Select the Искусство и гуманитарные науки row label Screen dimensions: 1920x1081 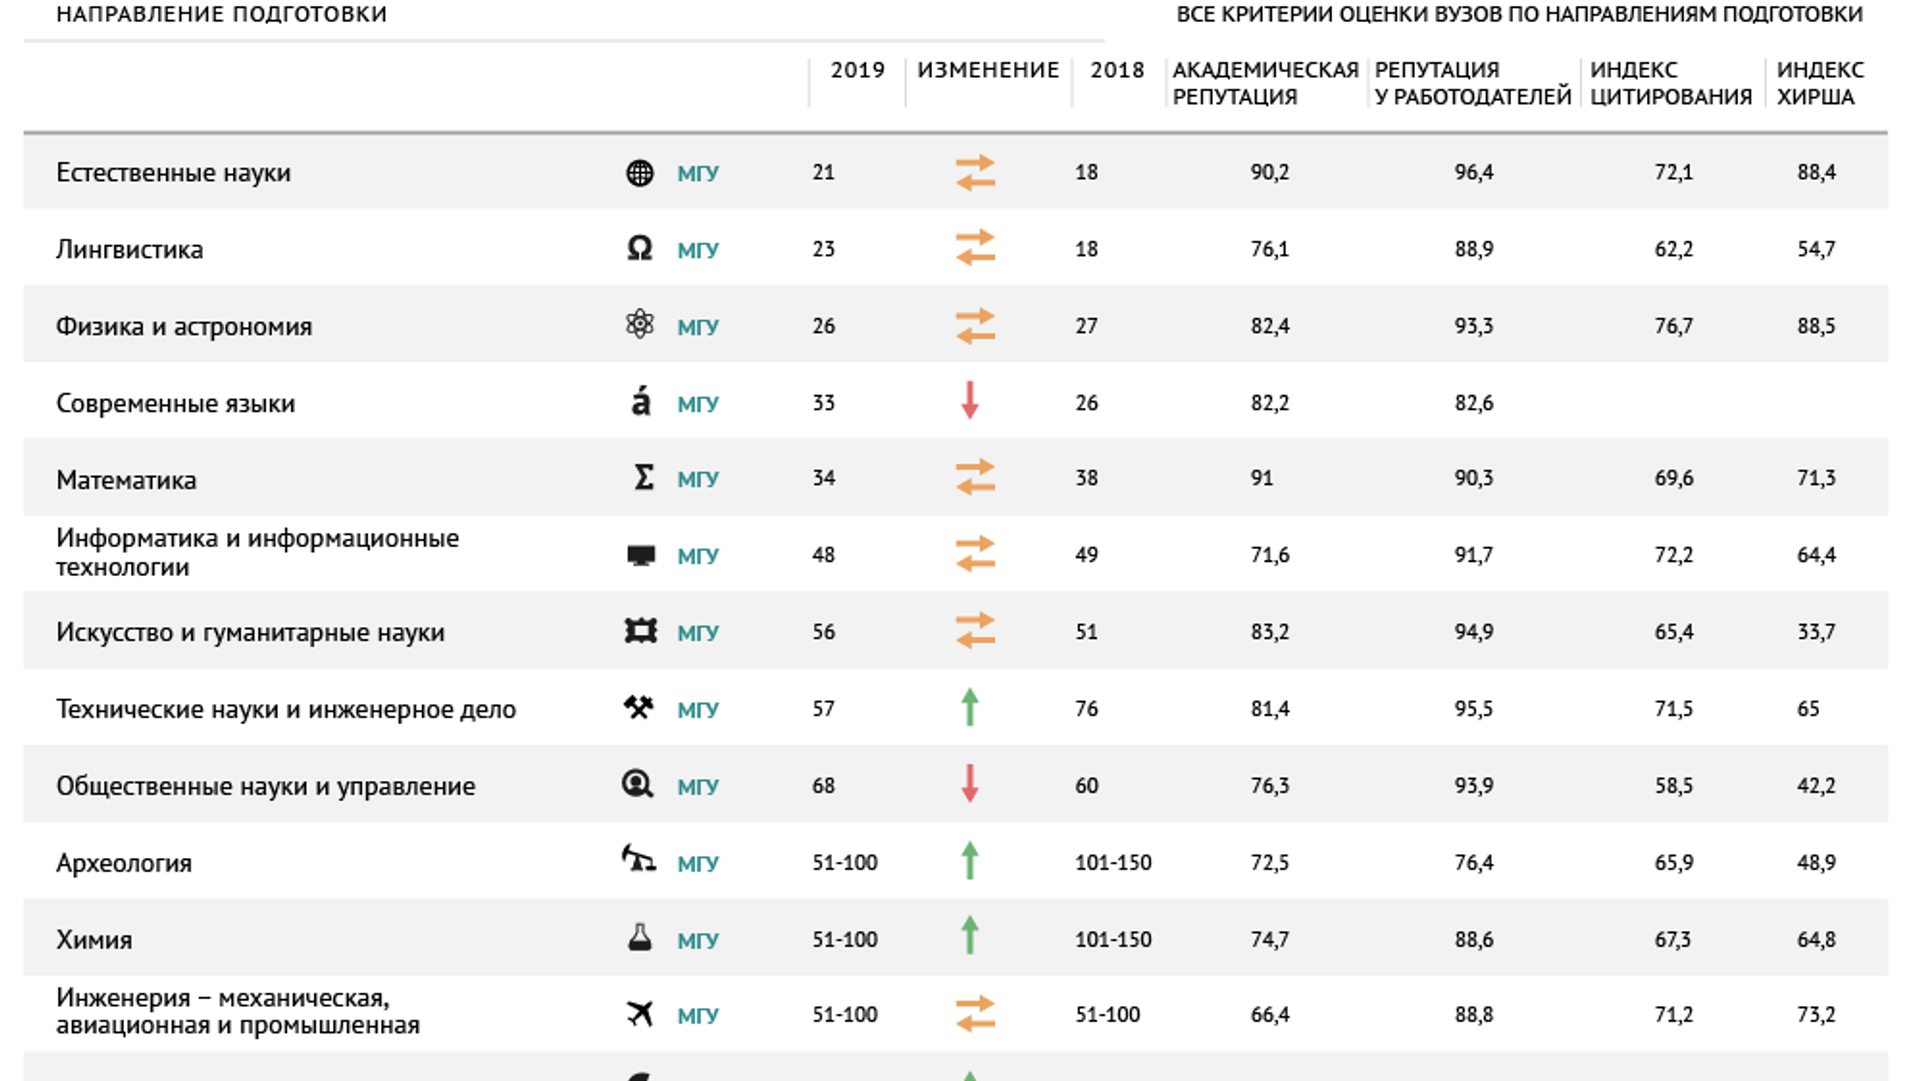click(x=250, y=632)
